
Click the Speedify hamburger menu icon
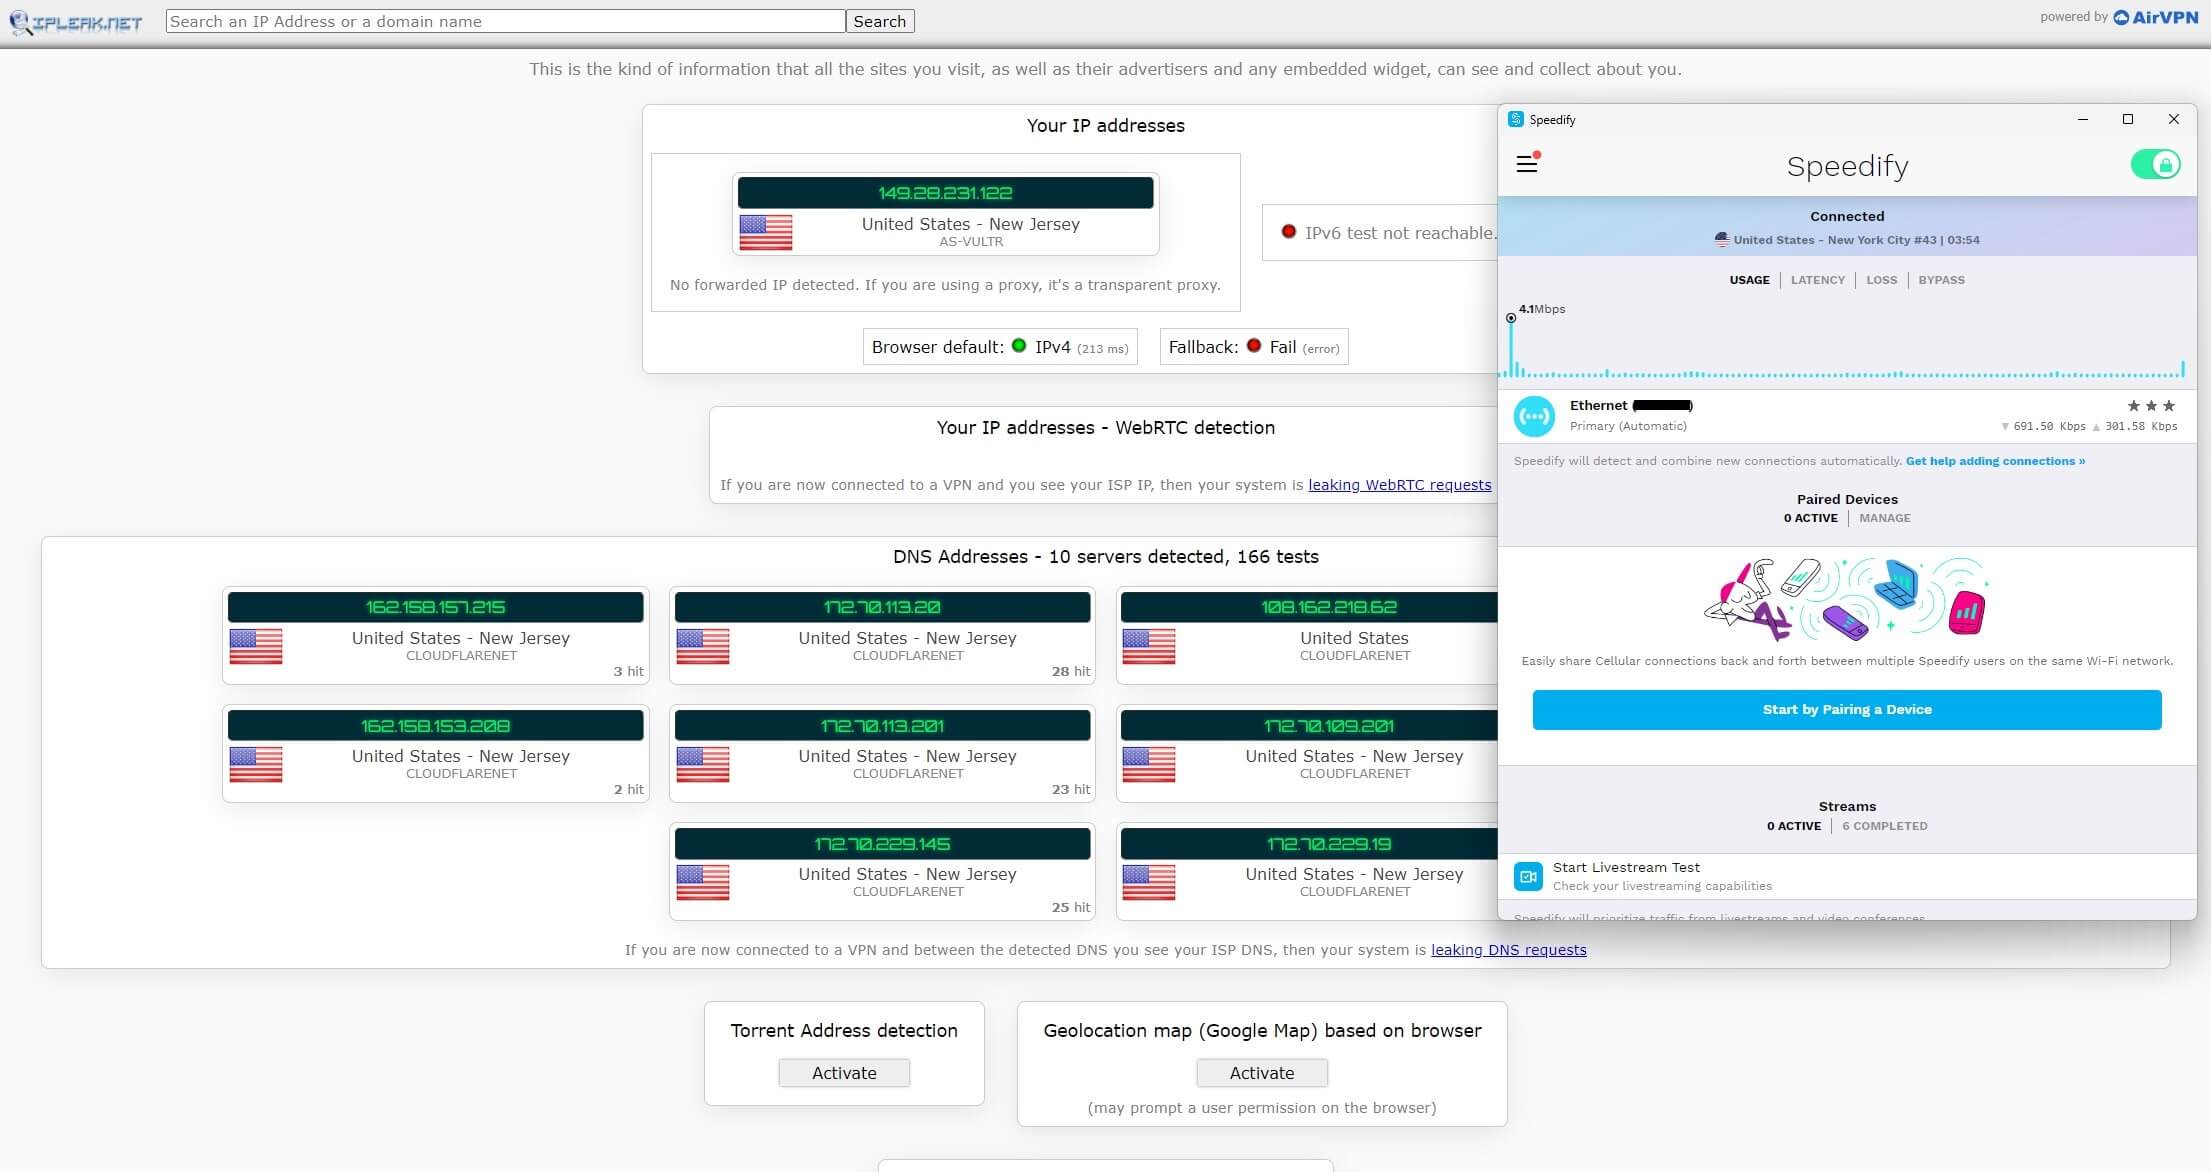tap(1528, 164)
